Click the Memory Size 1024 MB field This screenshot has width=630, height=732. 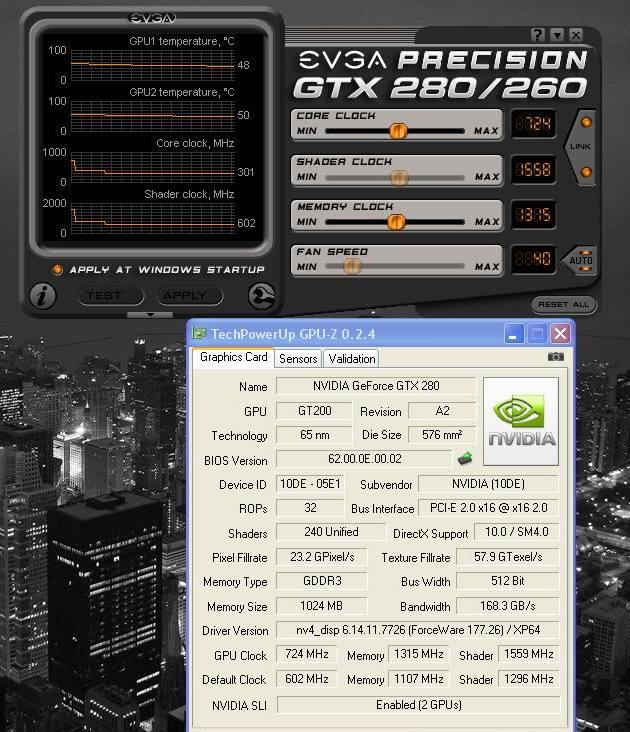point(322,606)
